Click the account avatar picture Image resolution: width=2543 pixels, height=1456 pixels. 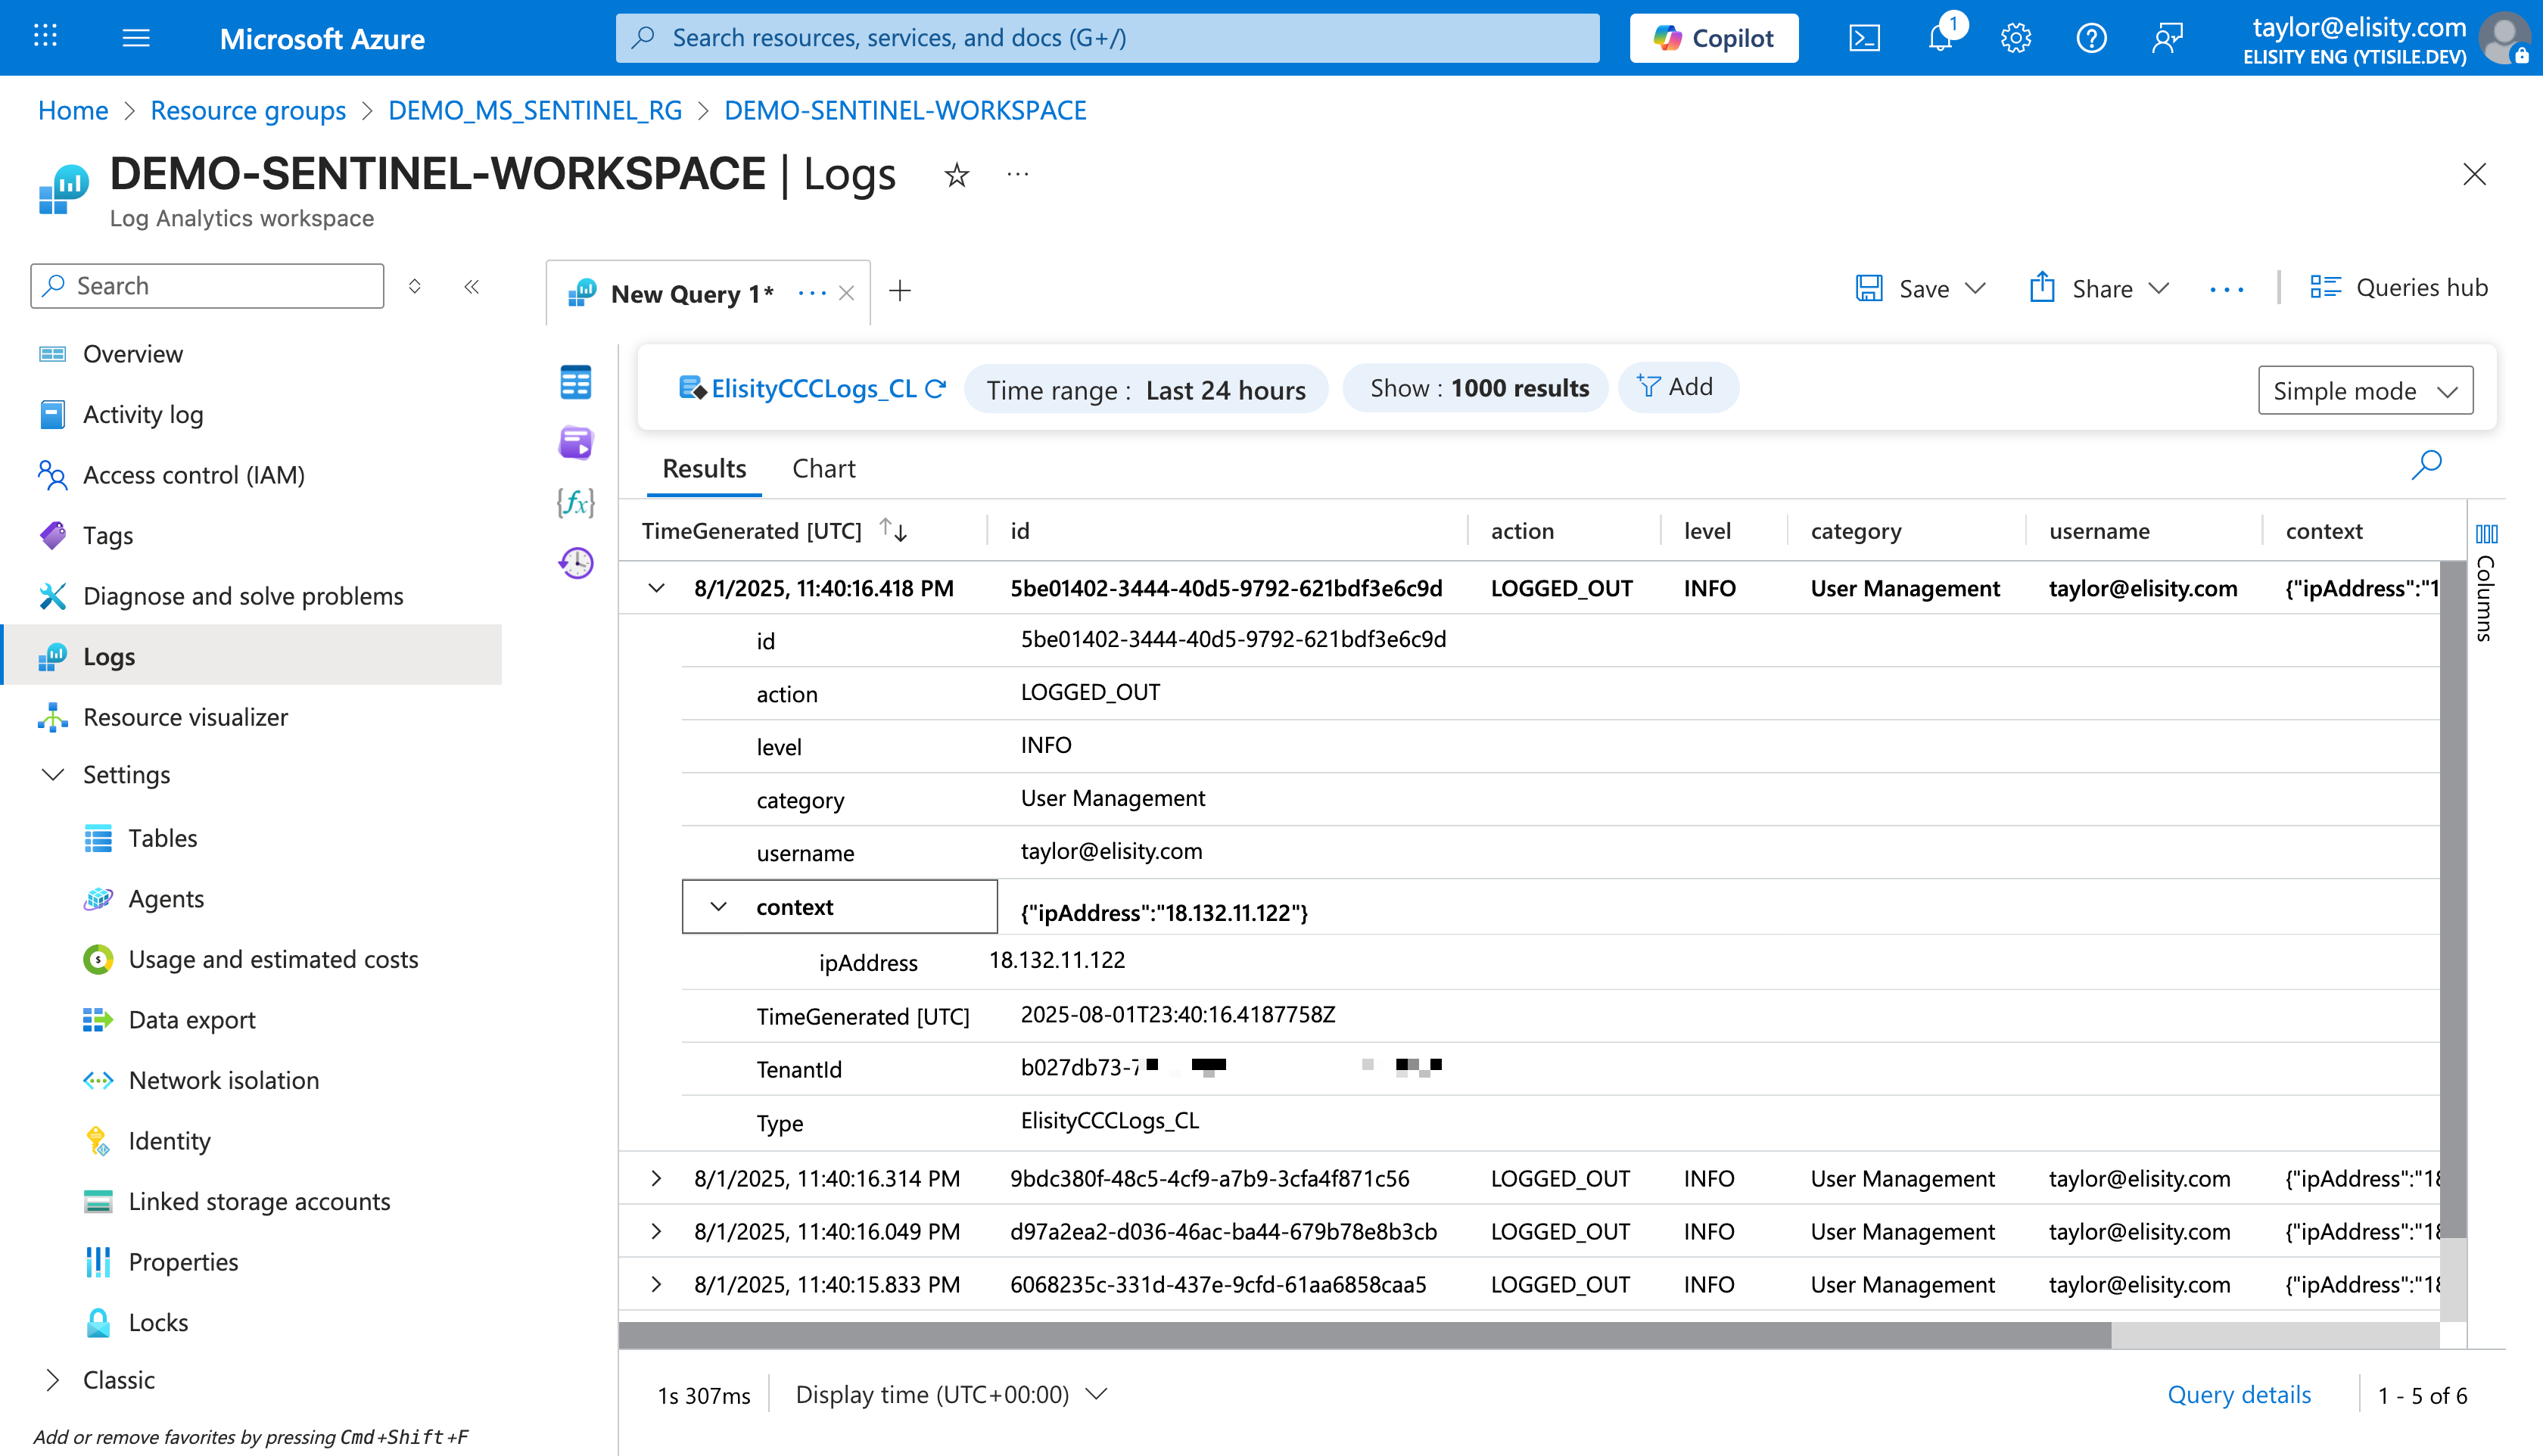(x=2506, y=38)
